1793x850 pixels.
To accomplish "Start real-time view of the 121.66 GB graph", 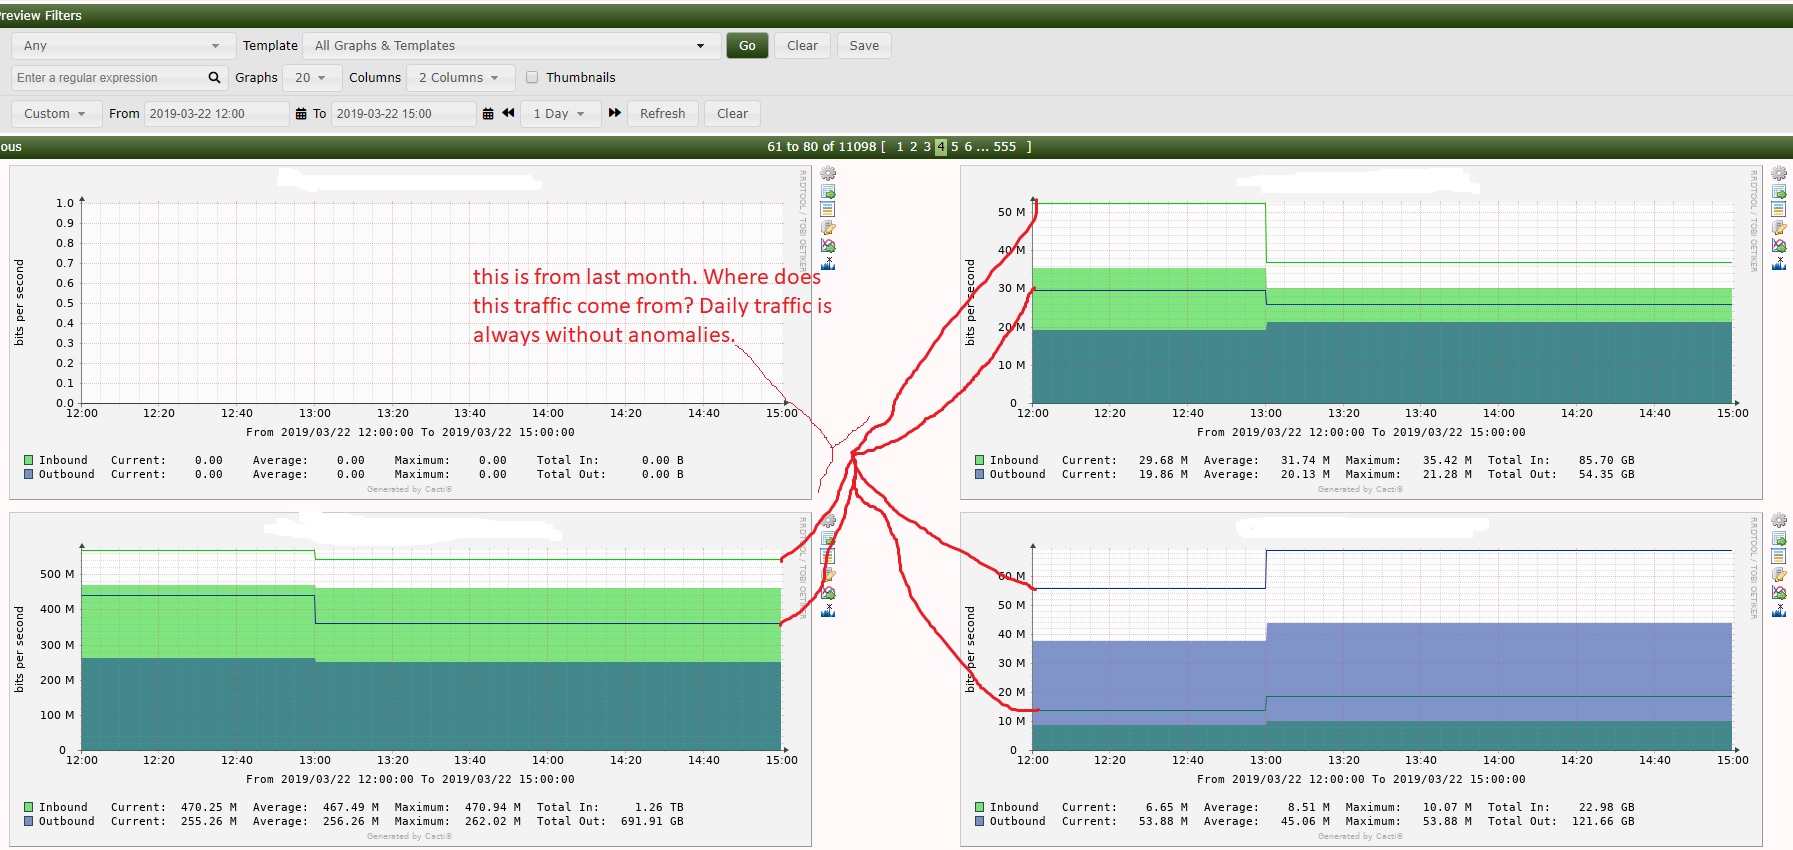I will click(1779, 592).
